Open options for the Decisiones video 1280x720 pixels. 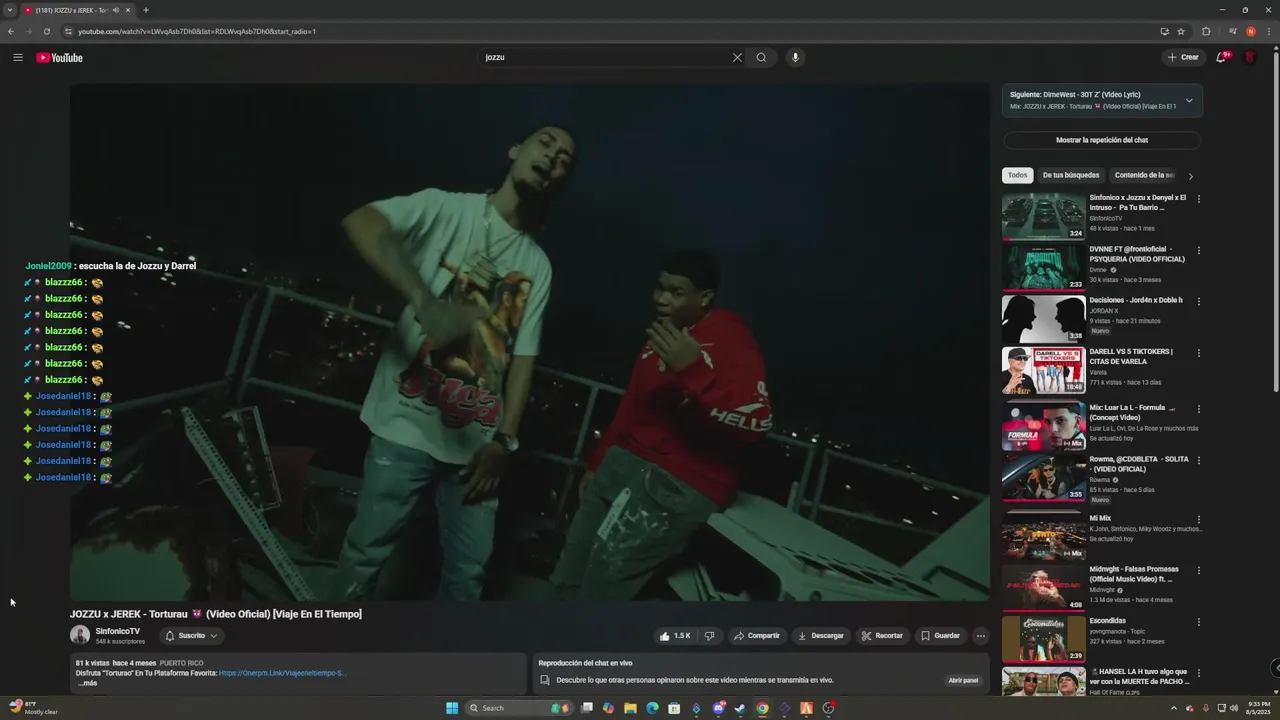tap(1198, 301)
